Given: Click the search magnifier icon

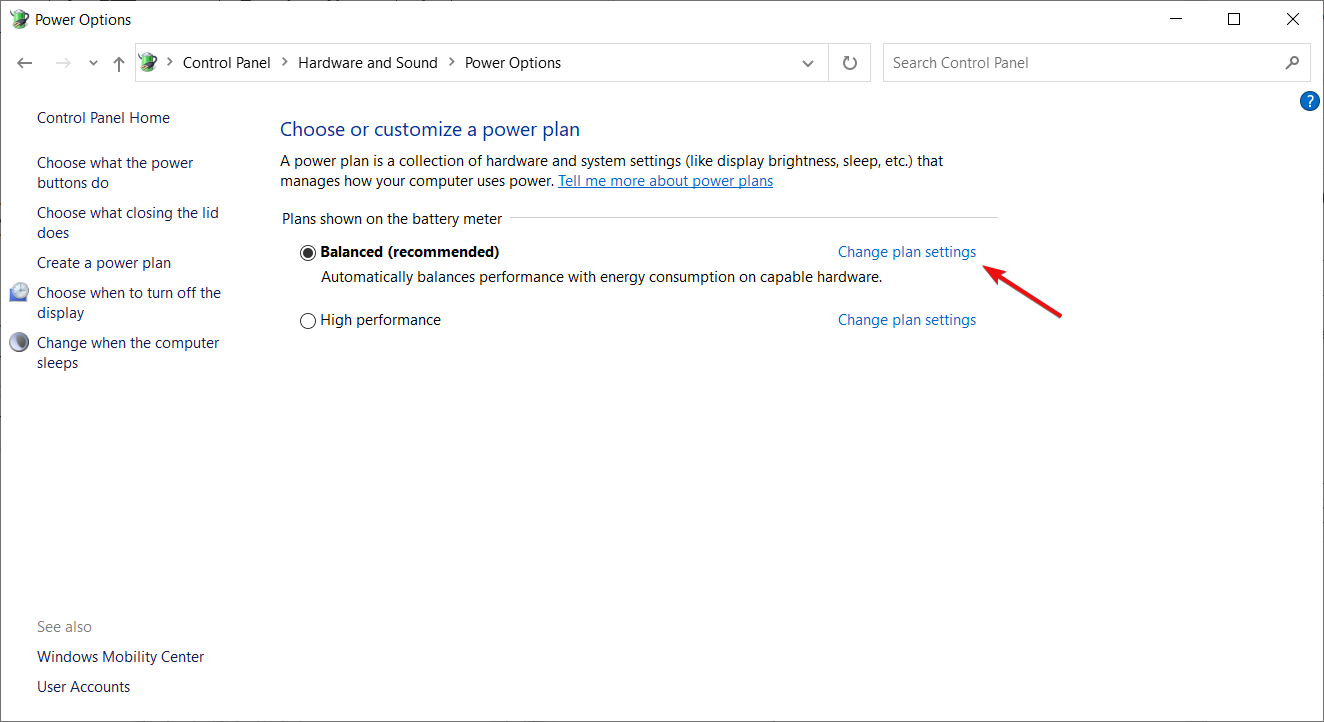Looking at the screenshot, I should 1292,63.
